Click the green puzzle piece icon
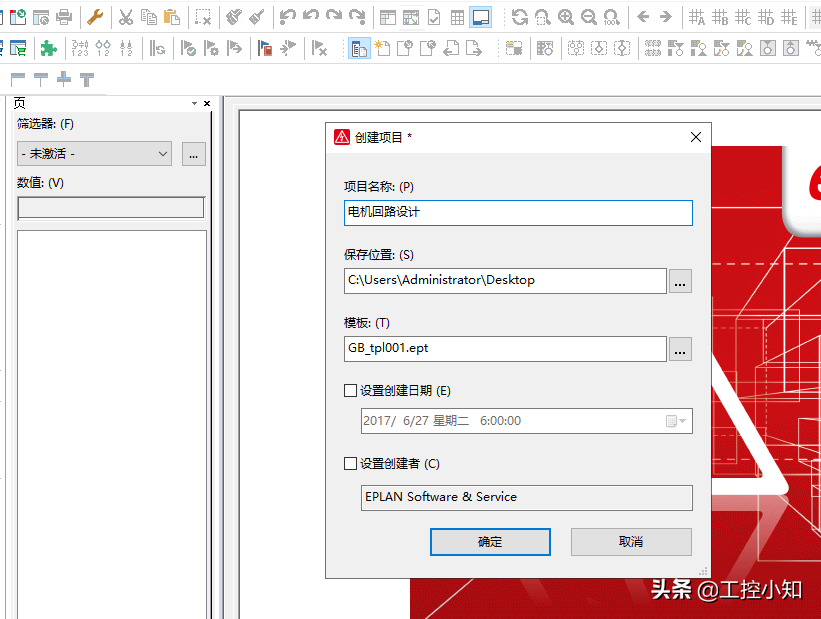 point(49,49)
